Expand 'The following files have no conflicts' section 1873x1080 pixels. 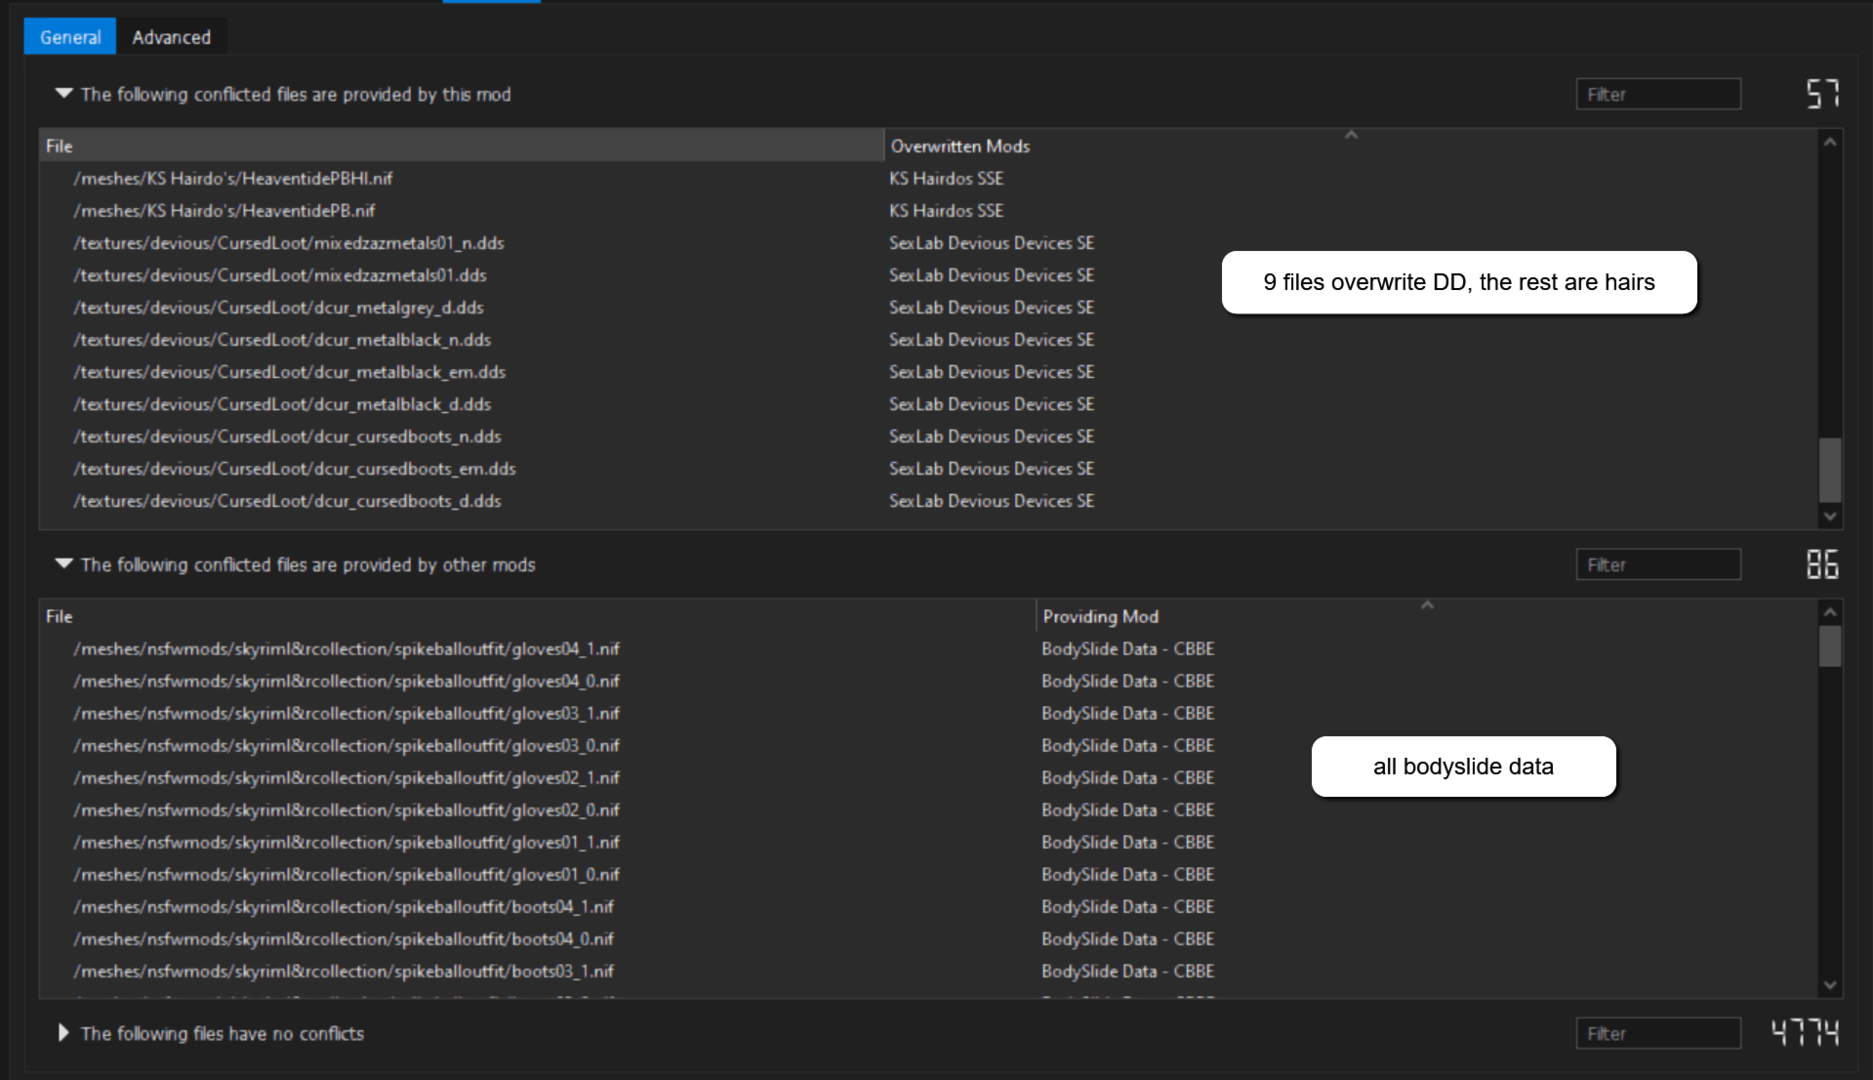(64, 1033)
